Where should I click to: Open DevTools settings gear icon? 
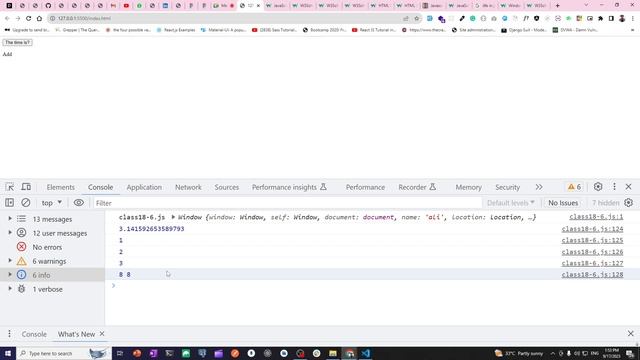tap(598, 187)
